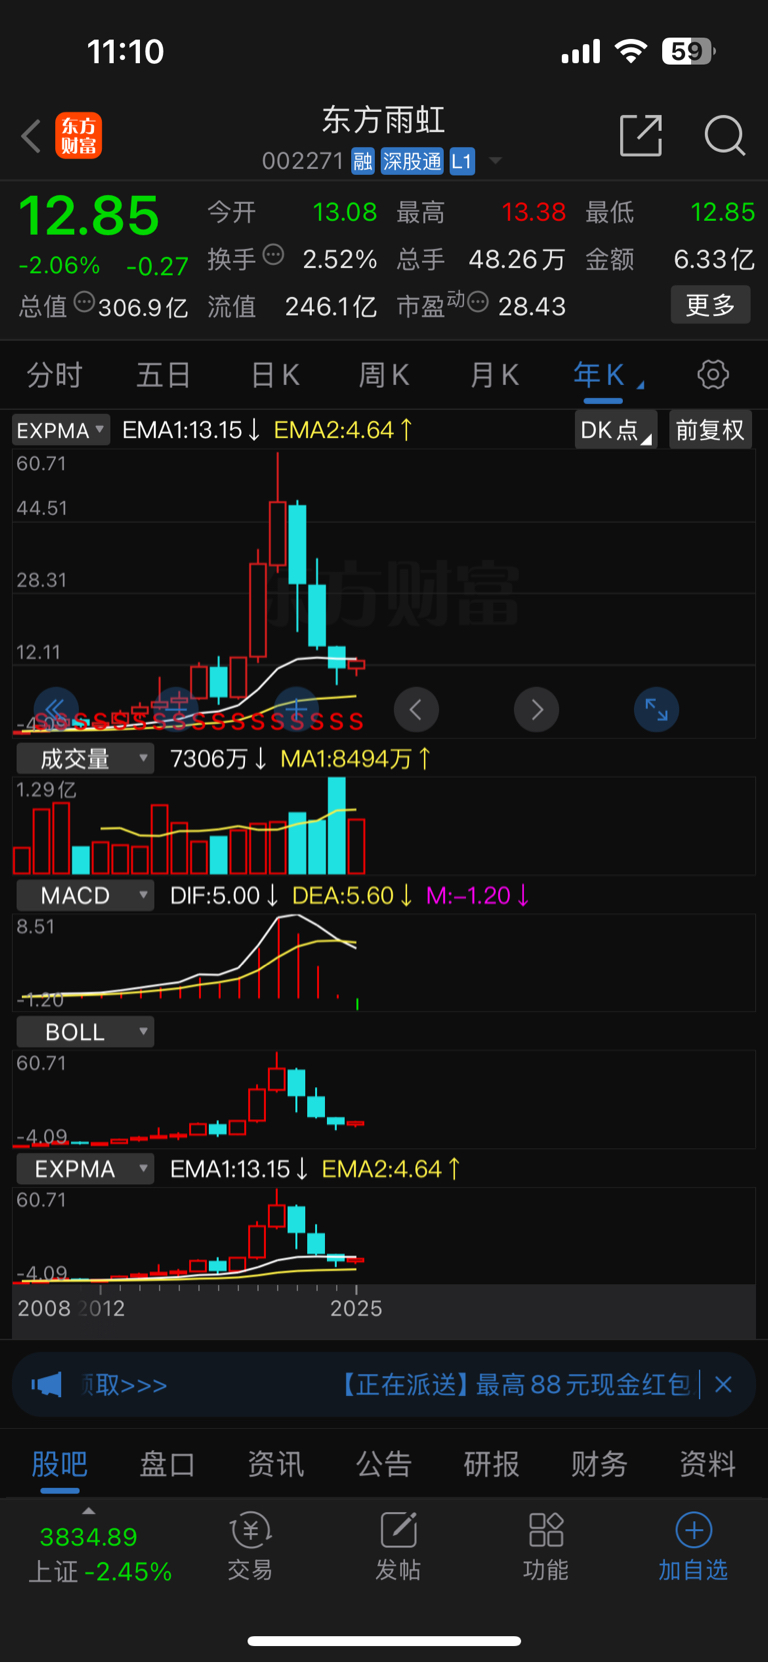Expand the stock code dropdown arrow
Screen dimensions: 768x1663
[495, 161]
